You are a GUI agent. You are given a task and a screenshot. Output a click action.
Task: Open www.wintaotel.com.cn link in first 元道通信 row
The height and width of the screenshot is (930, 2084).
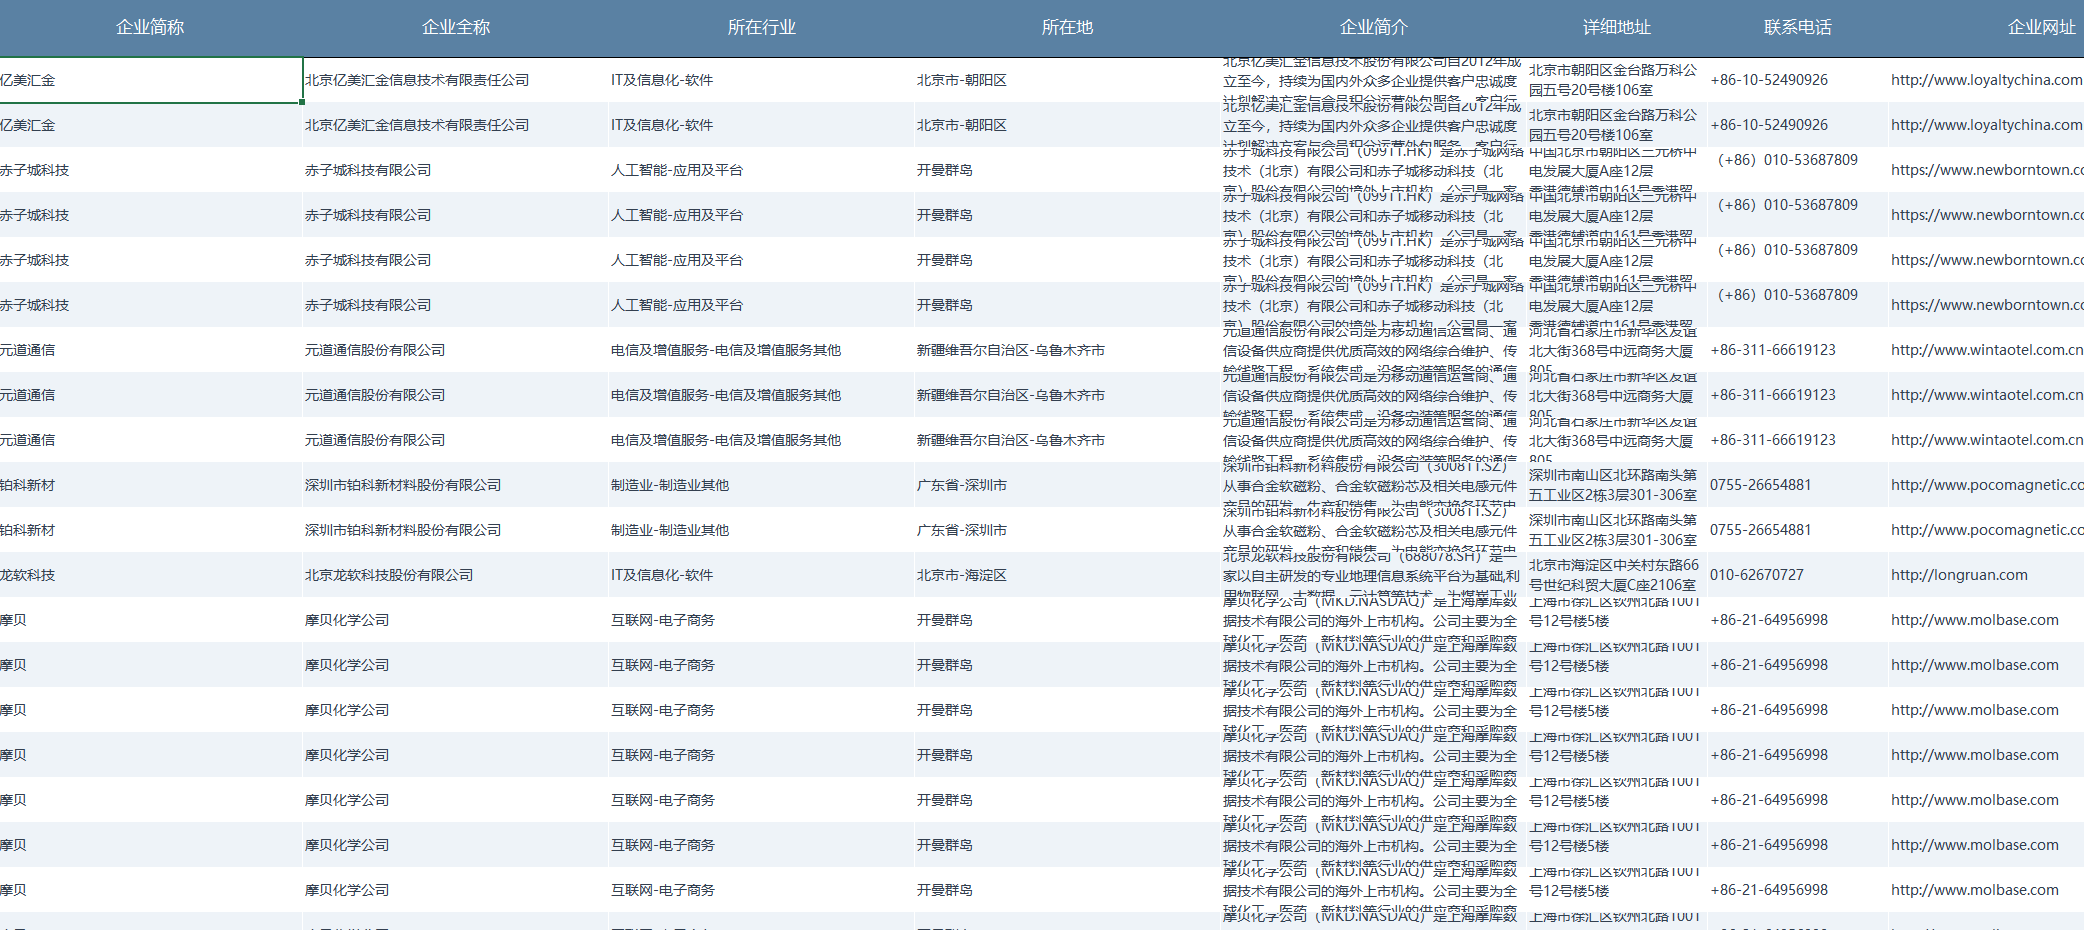tap(1986, 350)
